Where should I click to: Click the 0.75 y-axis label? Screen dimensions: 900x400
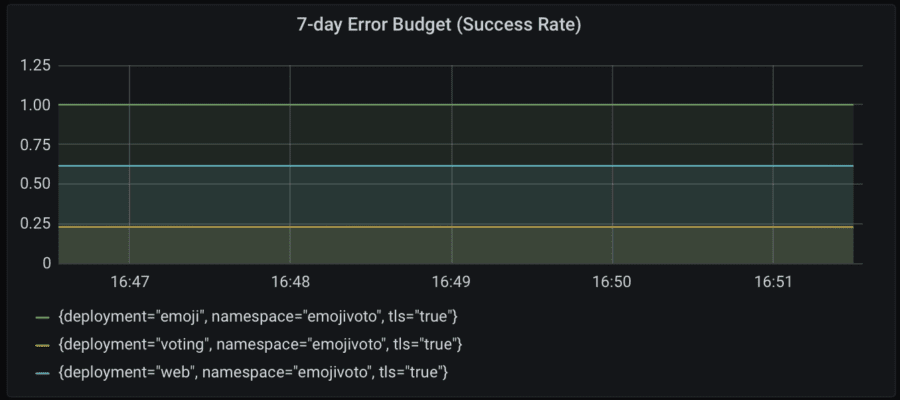36,145
